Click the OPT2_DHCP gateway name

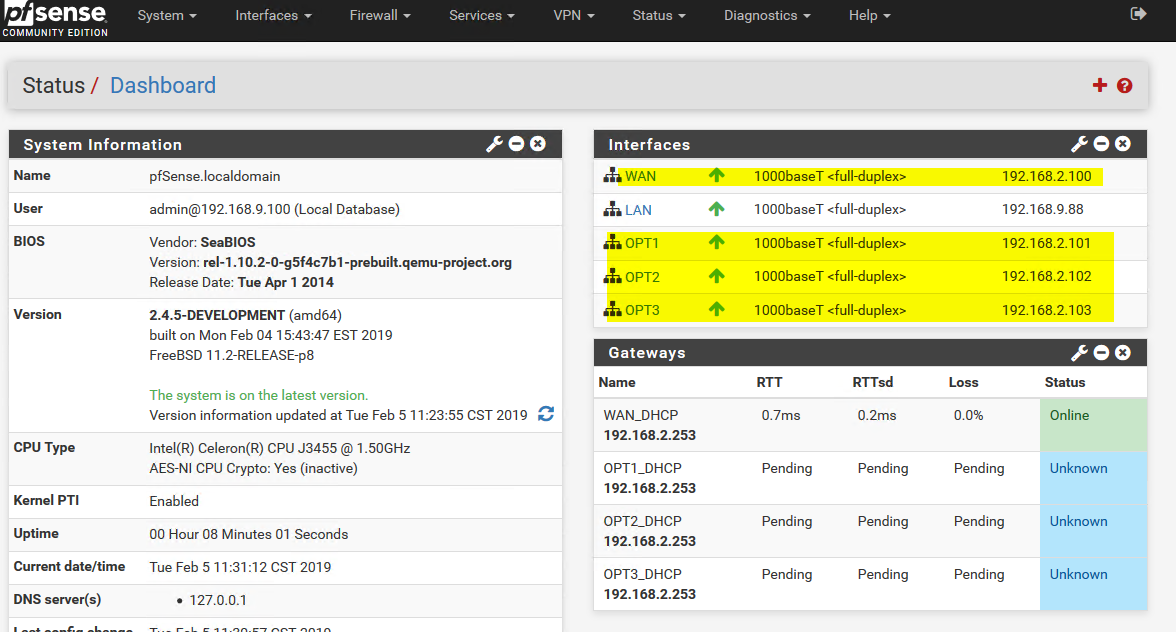pyautogui.click(x=643, y=522)
